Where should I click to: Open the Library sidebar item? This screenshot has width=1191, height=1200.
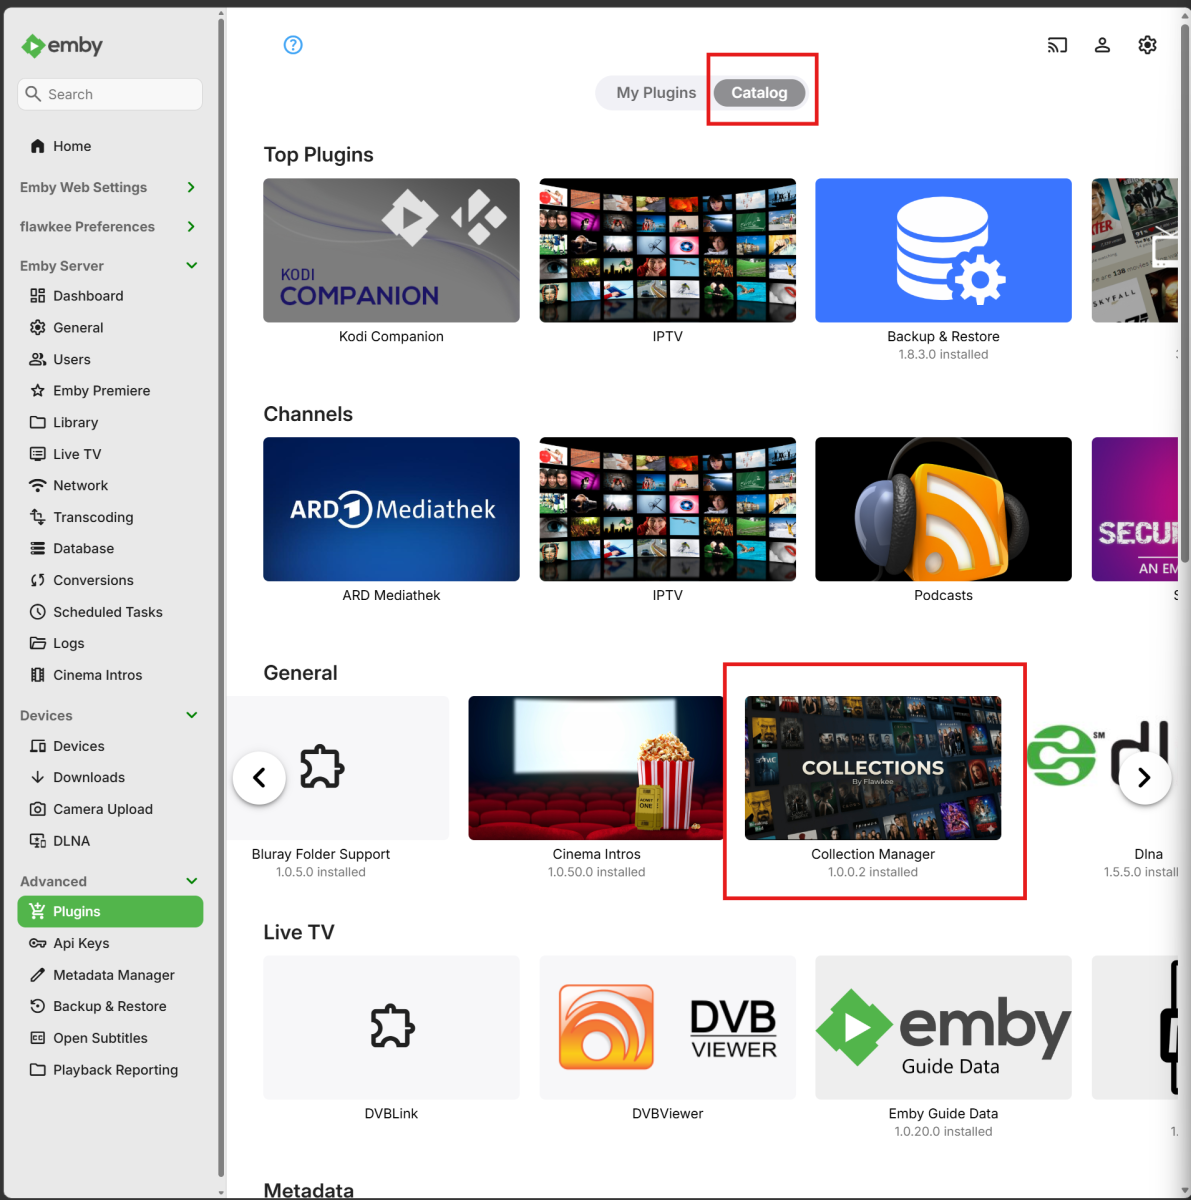[110, 423]
